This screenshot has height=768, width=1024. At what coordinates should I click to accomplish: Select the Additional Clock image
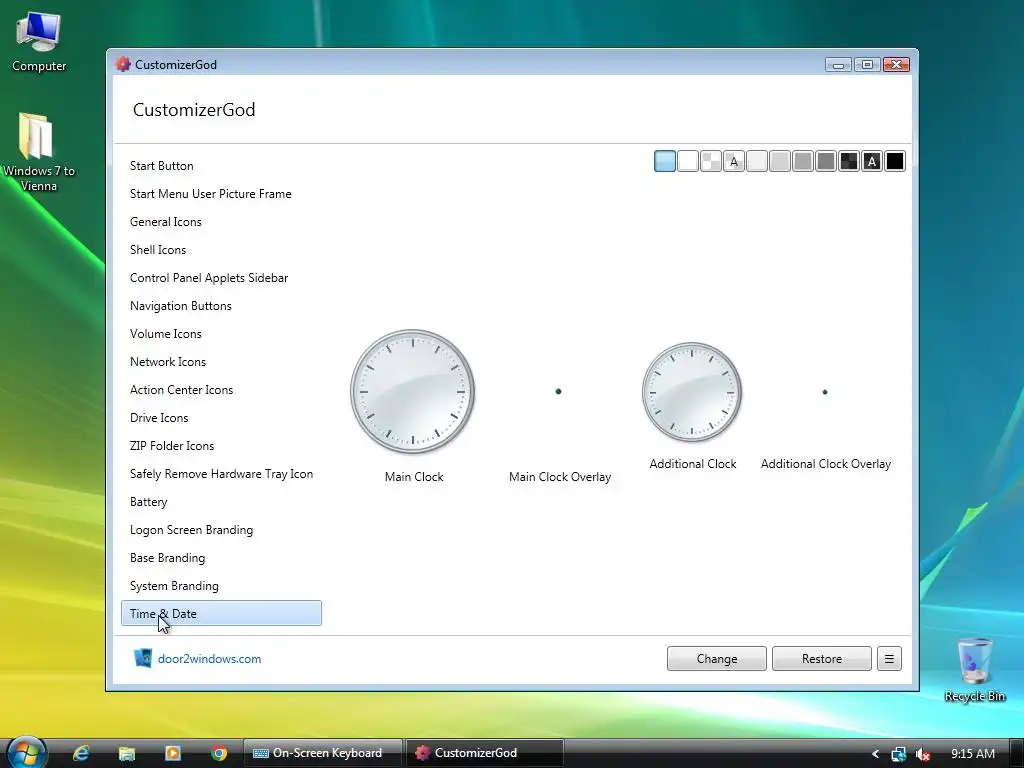click(x=692, y=392)
